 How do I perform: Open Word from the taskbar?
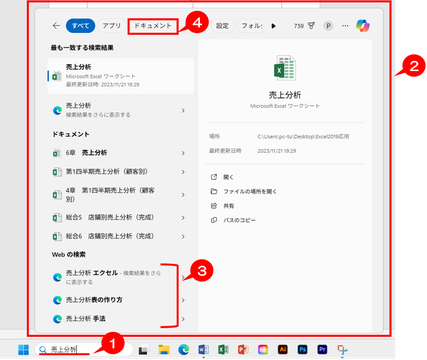point(203,350)
